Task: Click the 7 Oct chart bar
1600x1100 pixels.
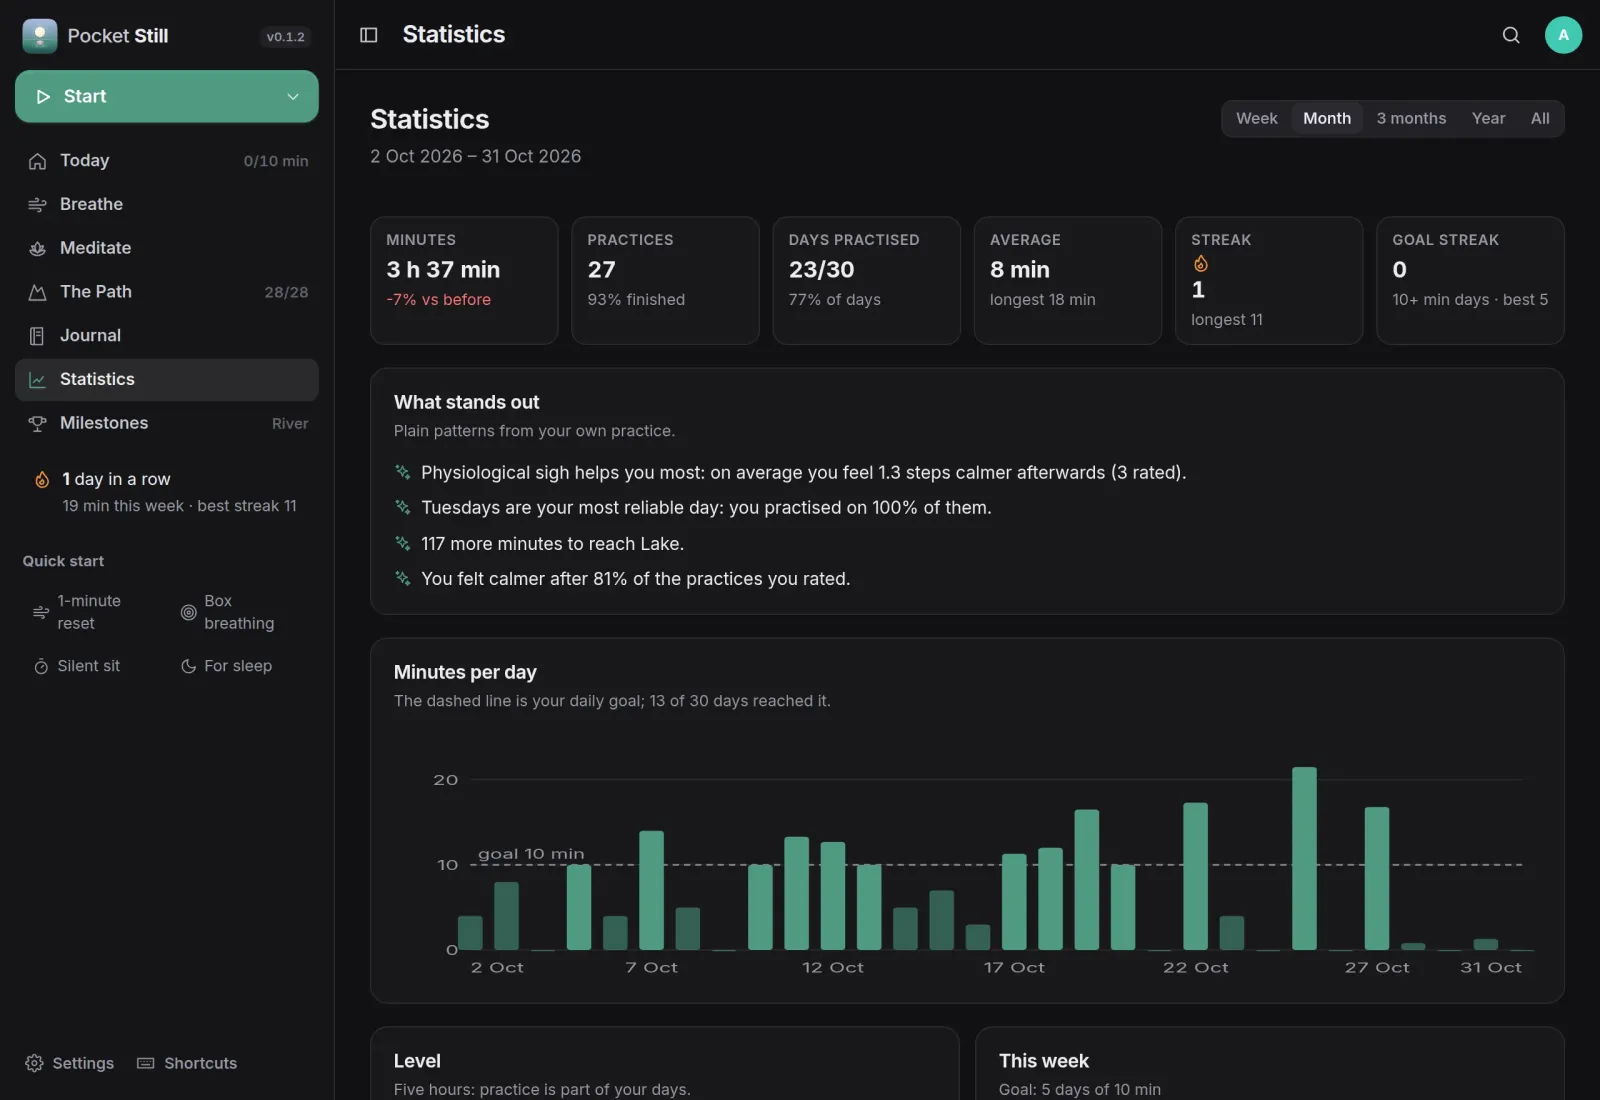Action: [651, 890]
